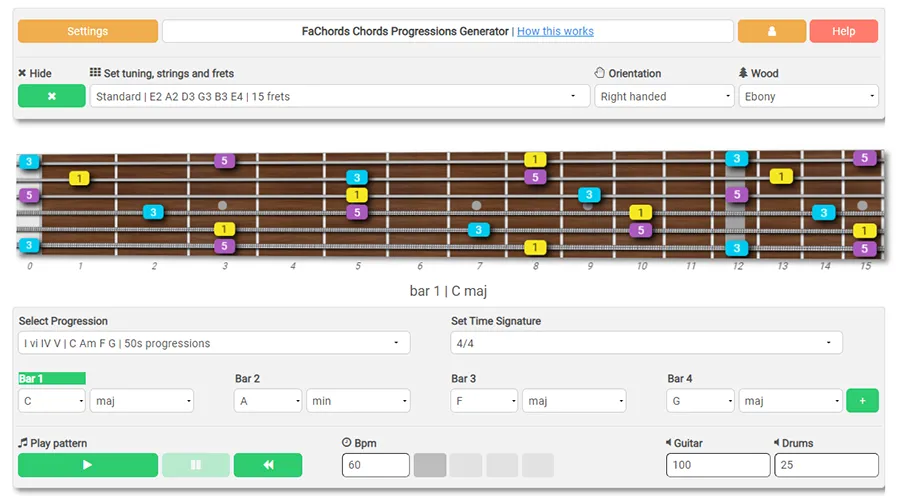Open the Time Signature 4/4 dropdown
This screenshot has width=900, height=499.
[646, 343]
